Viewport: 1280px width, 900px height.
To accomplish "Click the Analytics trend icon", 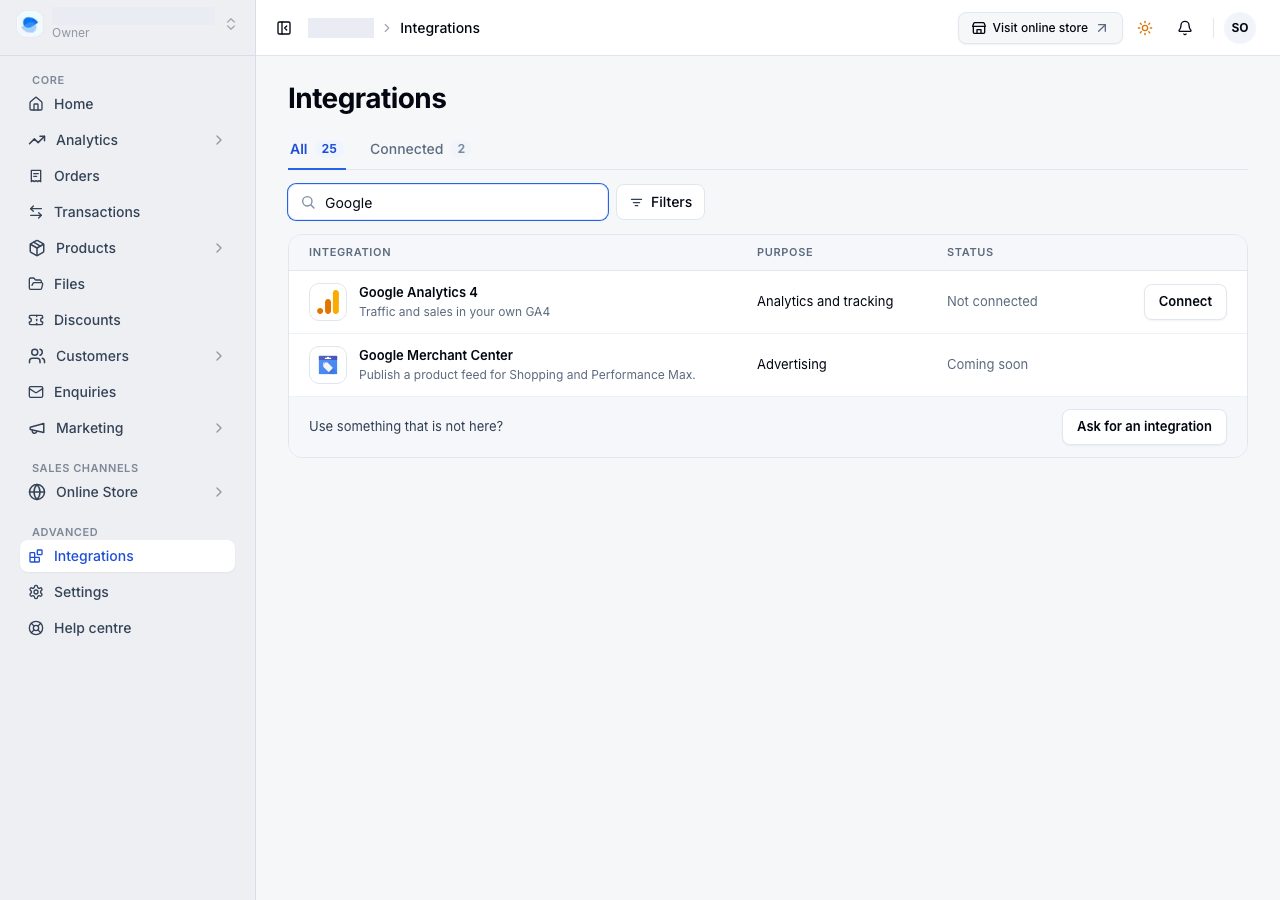I will click(x=37, y=140).
